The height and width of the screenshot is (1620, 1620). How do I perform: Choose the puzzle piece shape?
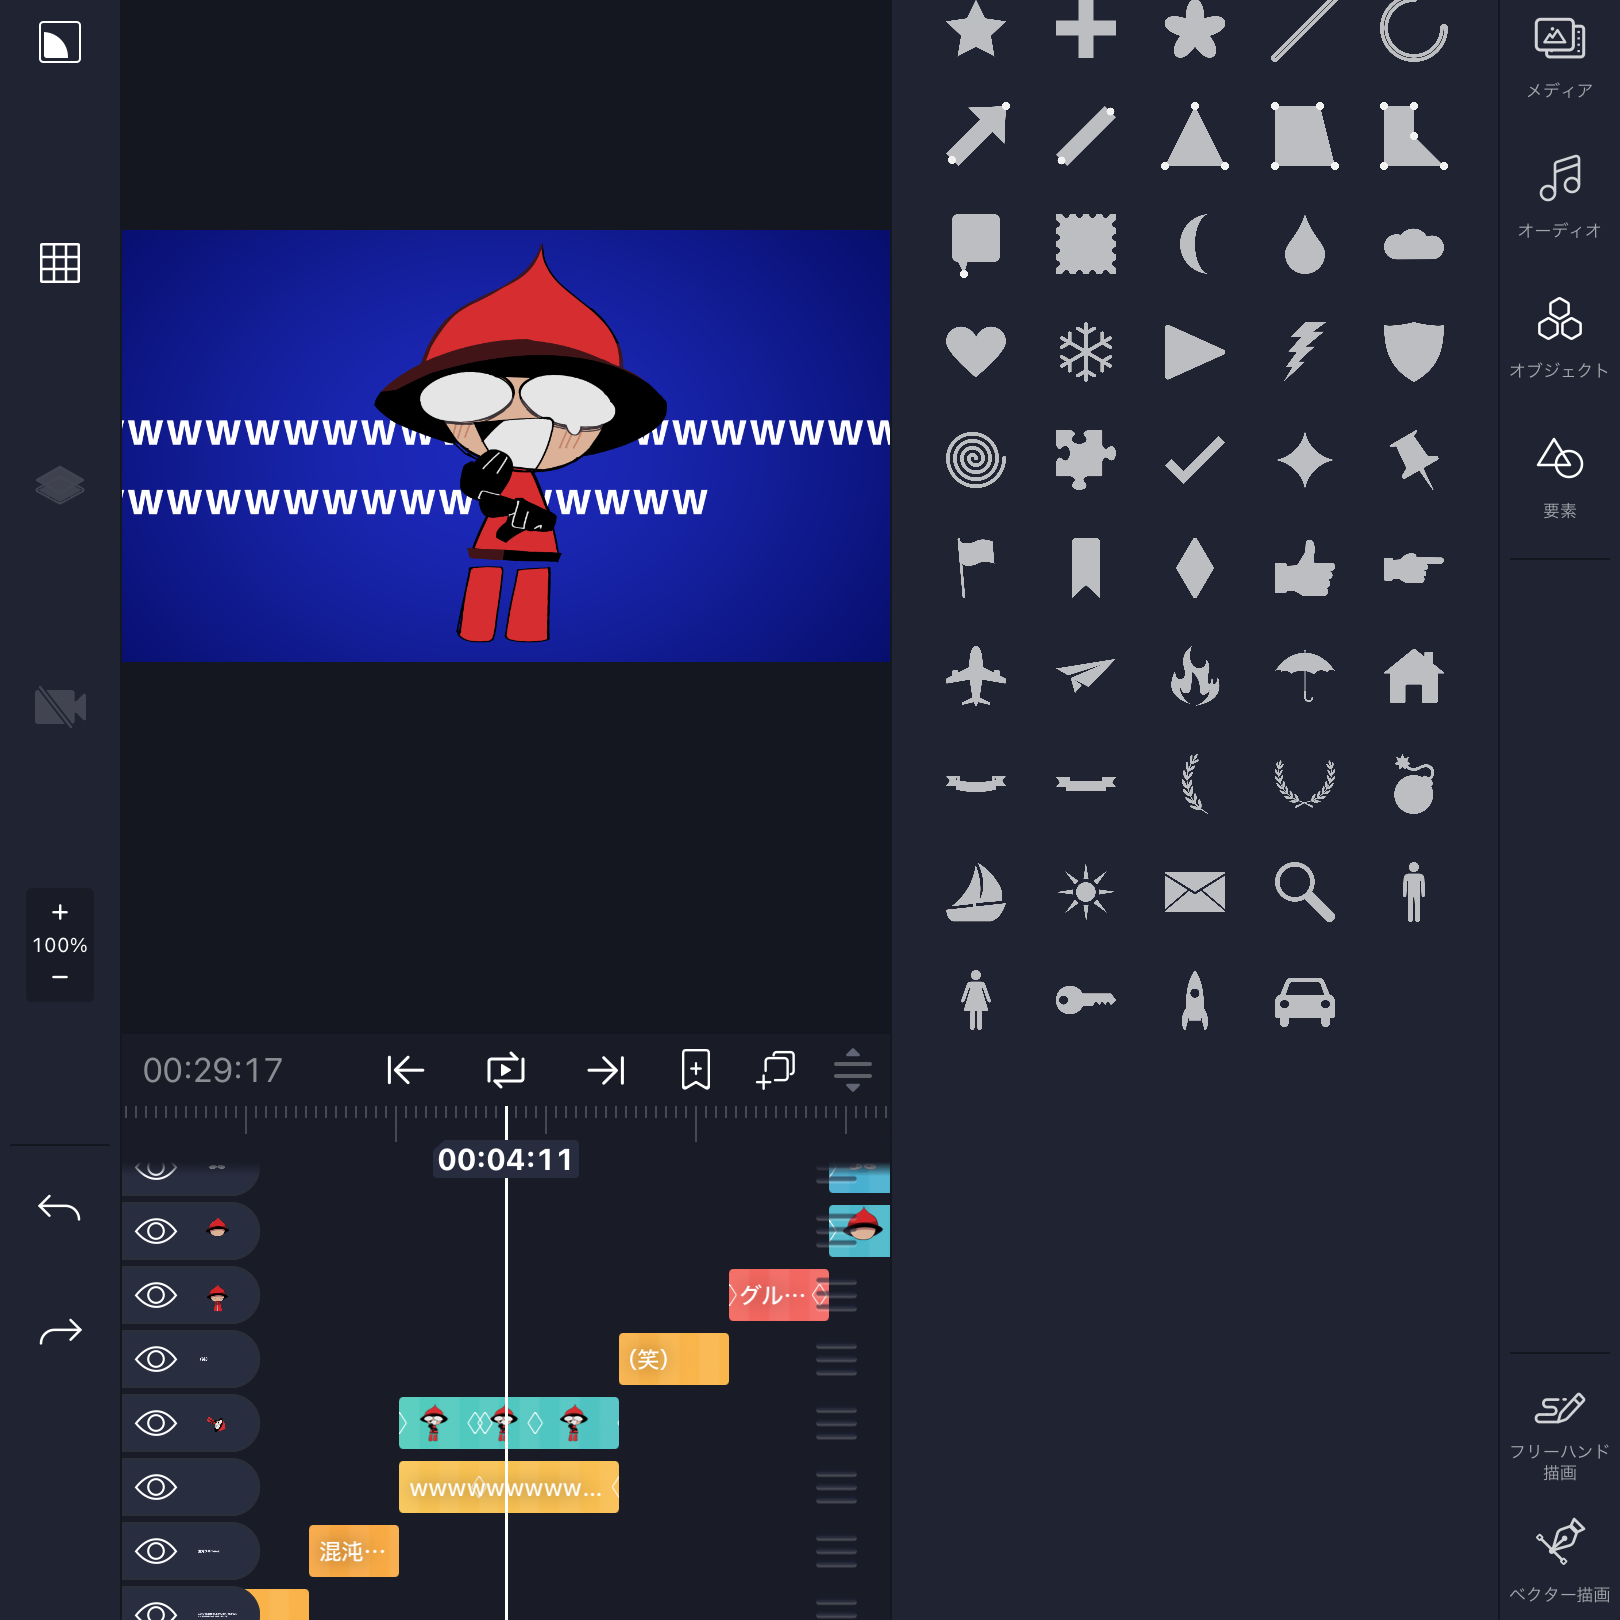point(1085,460)
